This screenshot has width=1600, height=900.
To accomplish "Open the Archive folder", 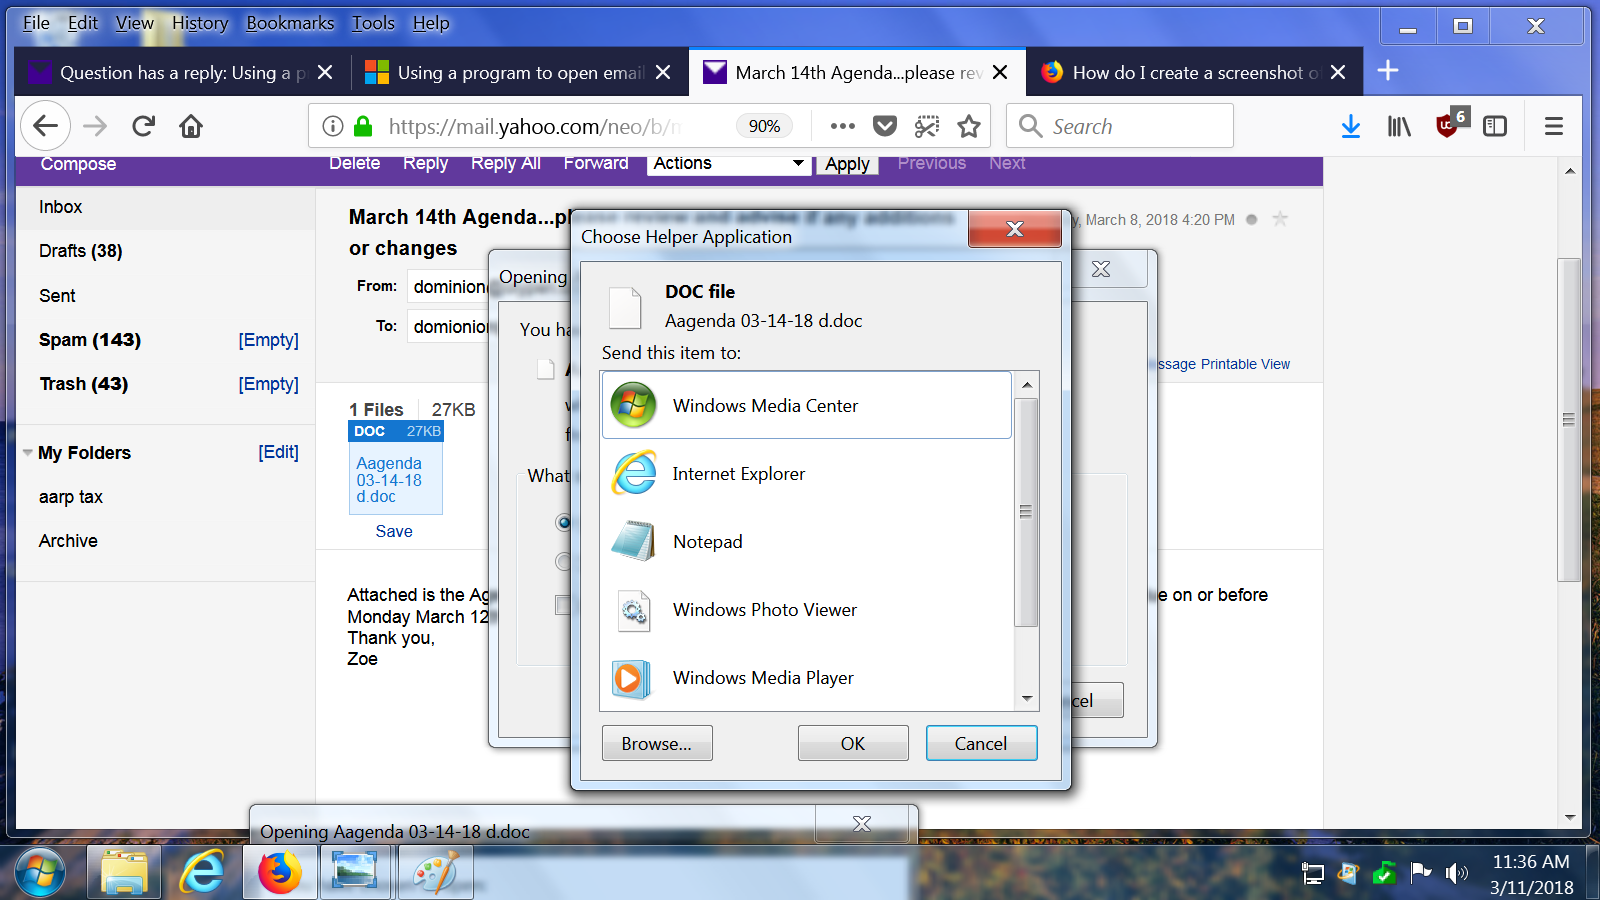I will coord(68,541).
